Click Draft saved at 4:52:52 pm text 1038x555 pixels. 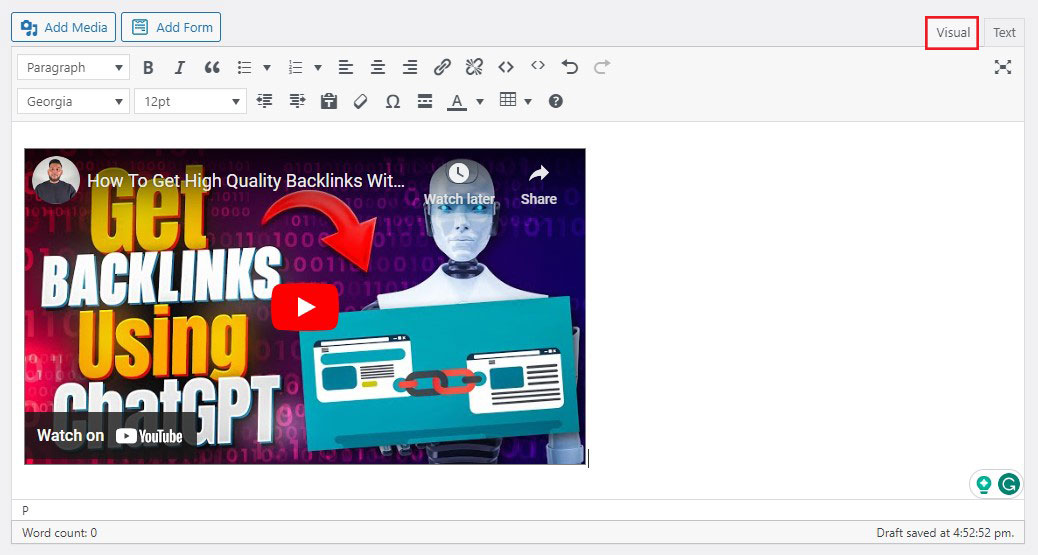(x=945, y=532)
